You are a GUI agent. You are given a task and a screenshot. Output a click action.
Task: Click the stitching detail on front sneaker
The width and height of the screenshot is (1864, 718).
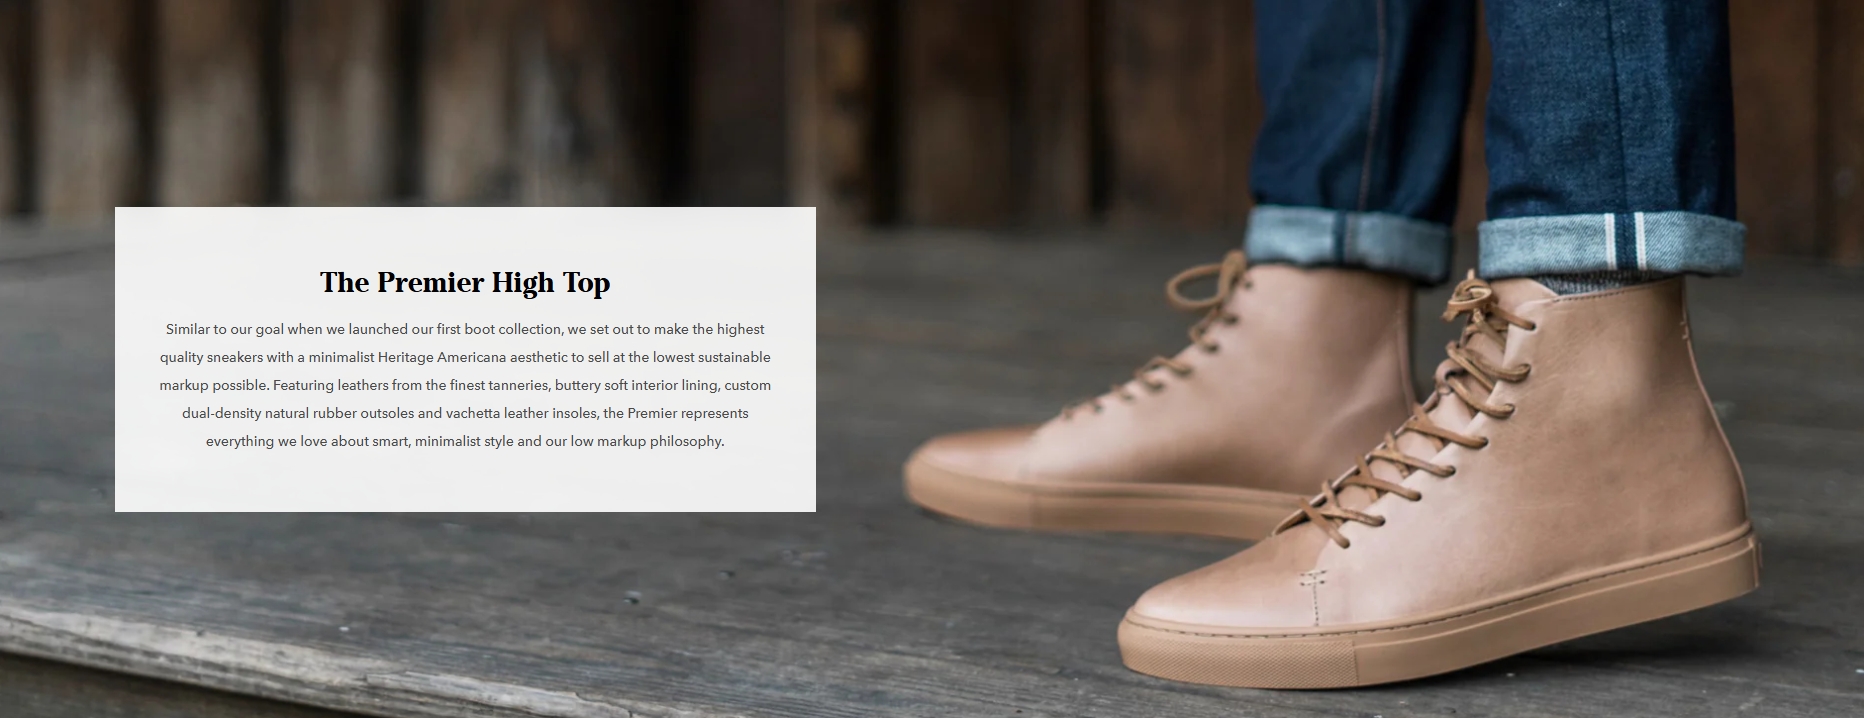pyautogui.click(x=1313, y=580)
